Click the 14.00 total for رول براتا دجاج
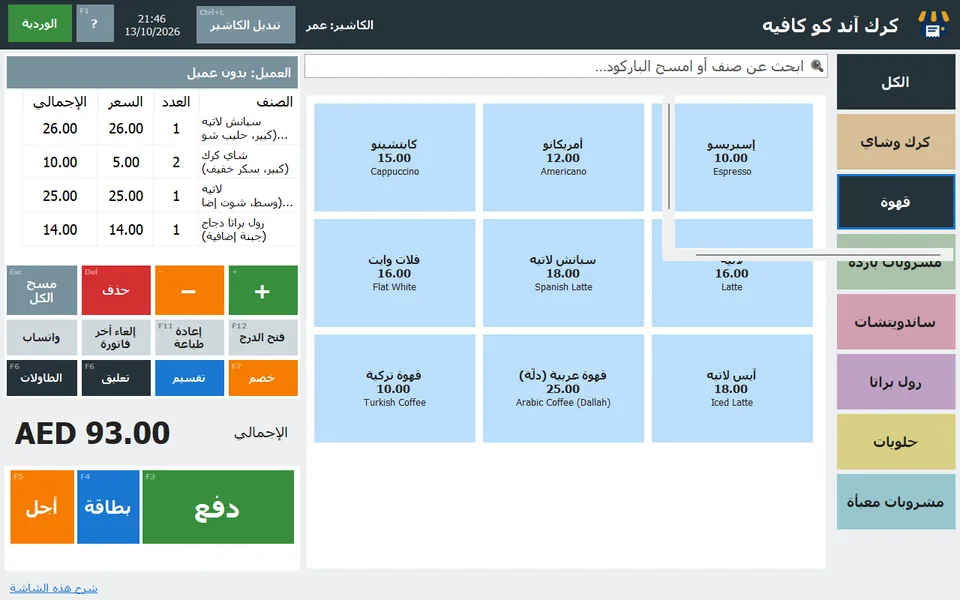 tap(60, 230)
